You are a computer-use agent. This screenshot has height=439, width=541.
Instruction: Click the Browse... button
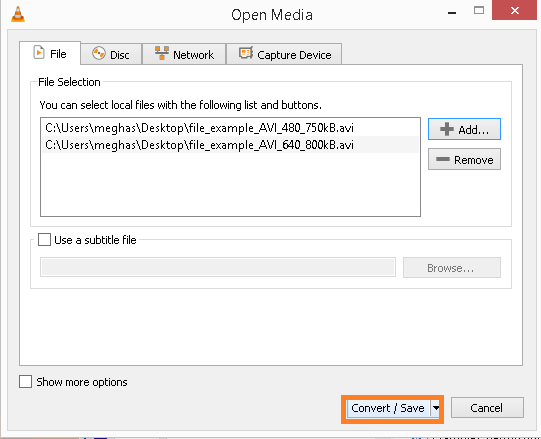pyautogui.click(x=452, y=267)
